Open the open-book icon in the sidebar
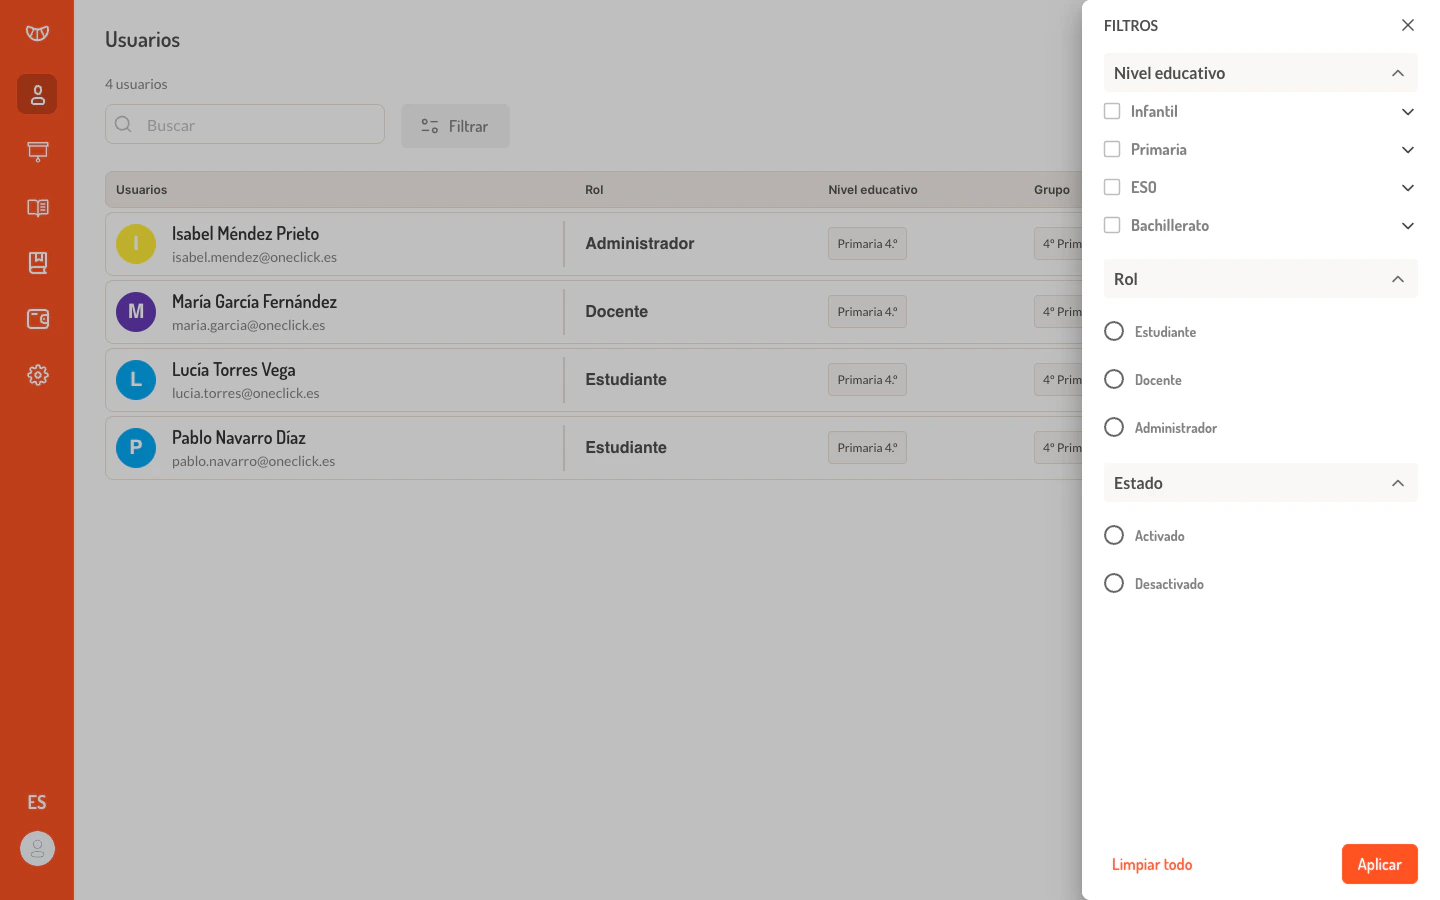 coord(37,208)
